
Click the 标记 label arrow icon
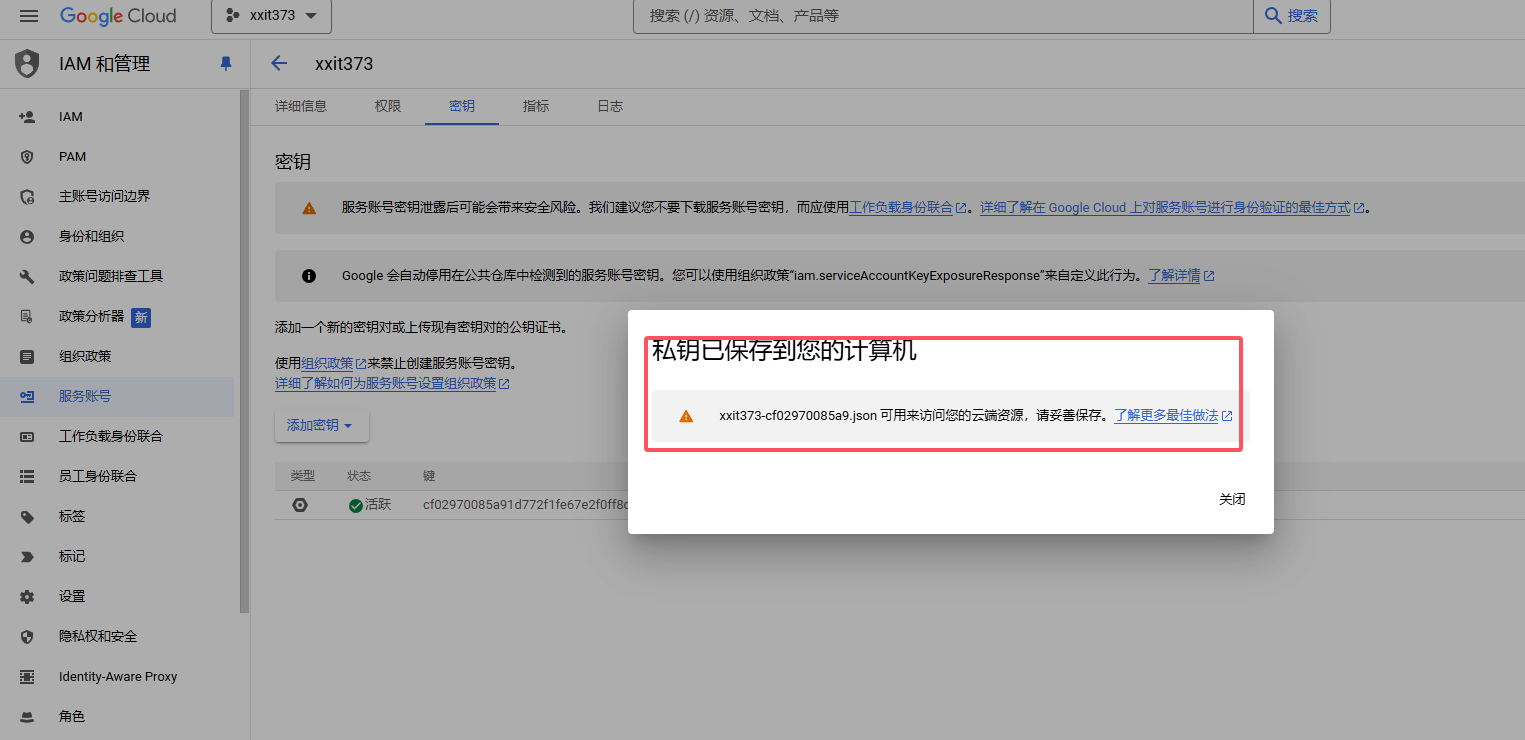(x=27, y=557)
